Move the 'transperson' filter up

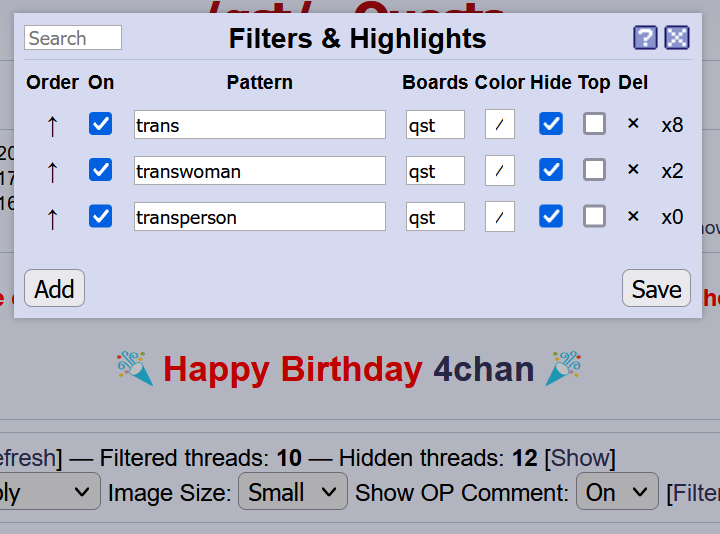[52, 217]
